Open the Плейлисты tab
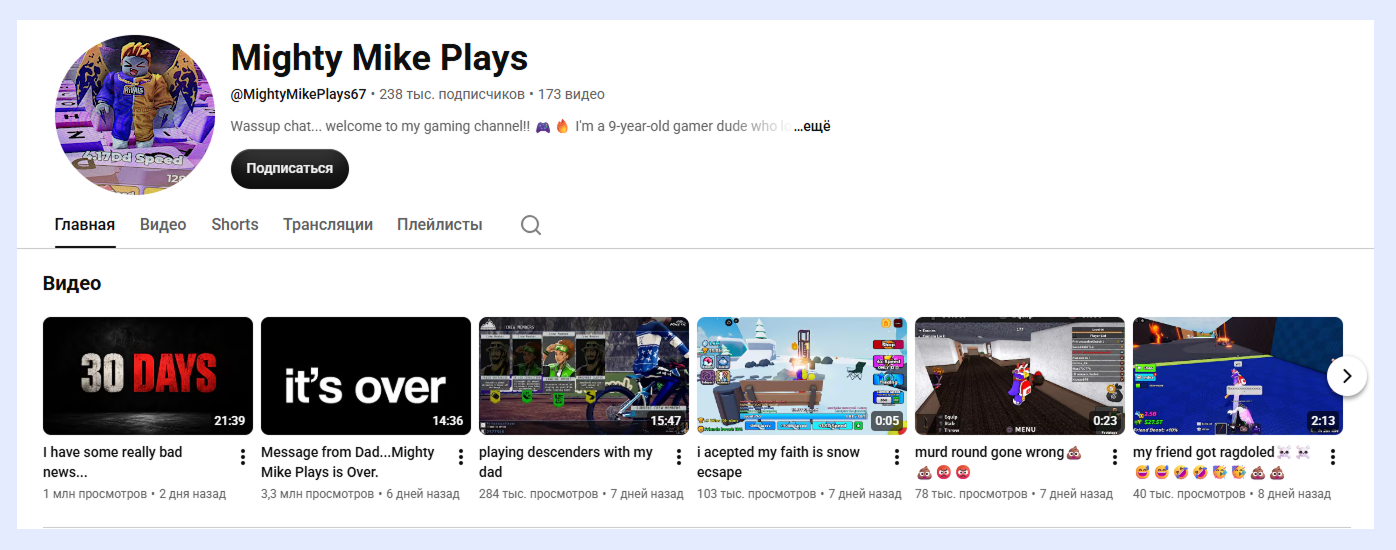1396x550 pixels. pos(440,225)
